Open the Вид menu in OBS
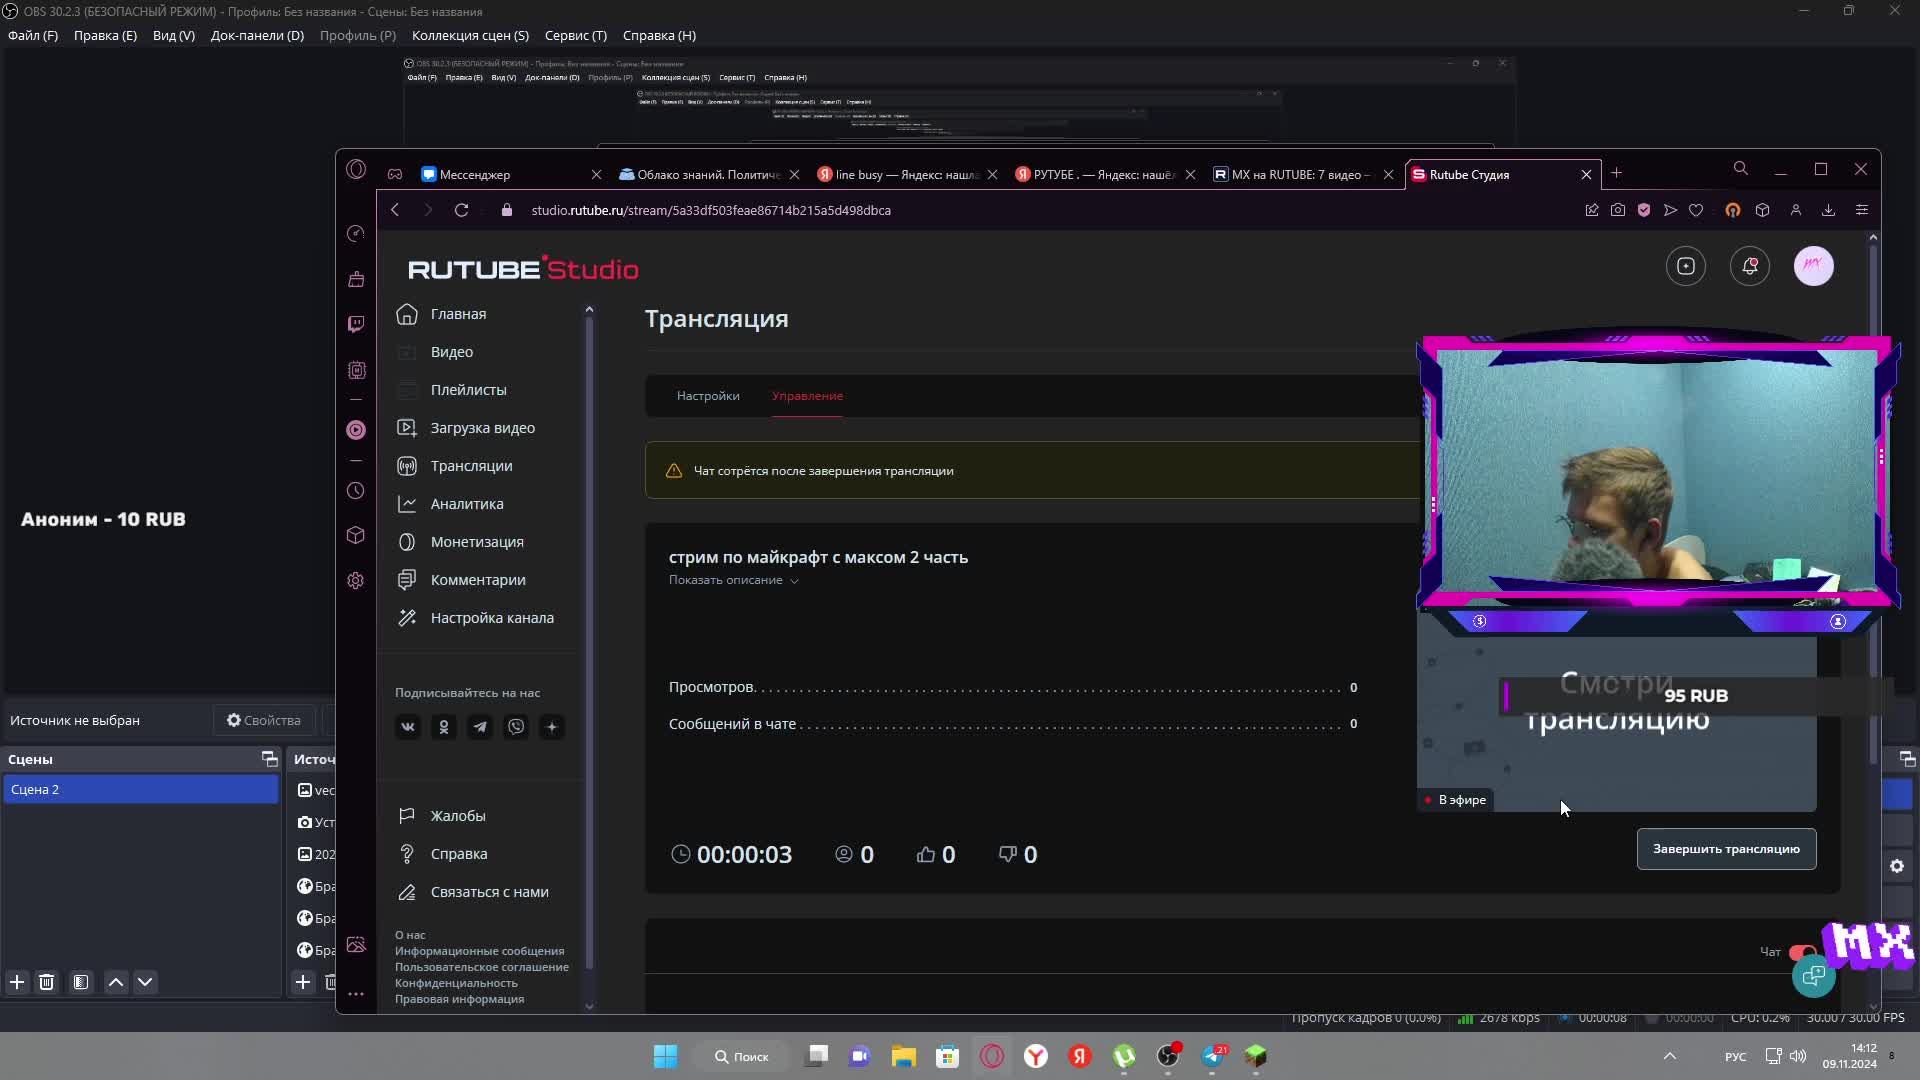 (x=174, y=35)
